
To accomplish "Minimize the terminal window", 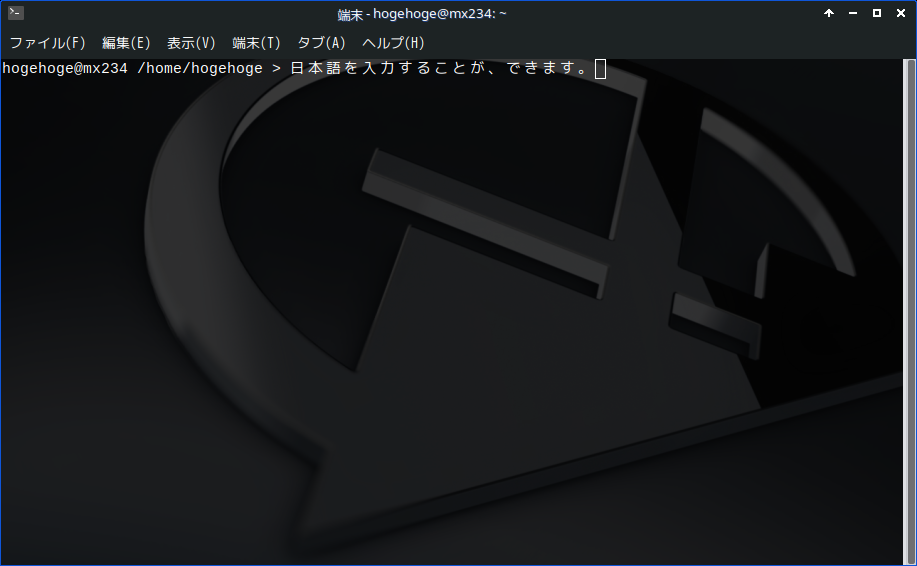I will click(x=853, y=13).
